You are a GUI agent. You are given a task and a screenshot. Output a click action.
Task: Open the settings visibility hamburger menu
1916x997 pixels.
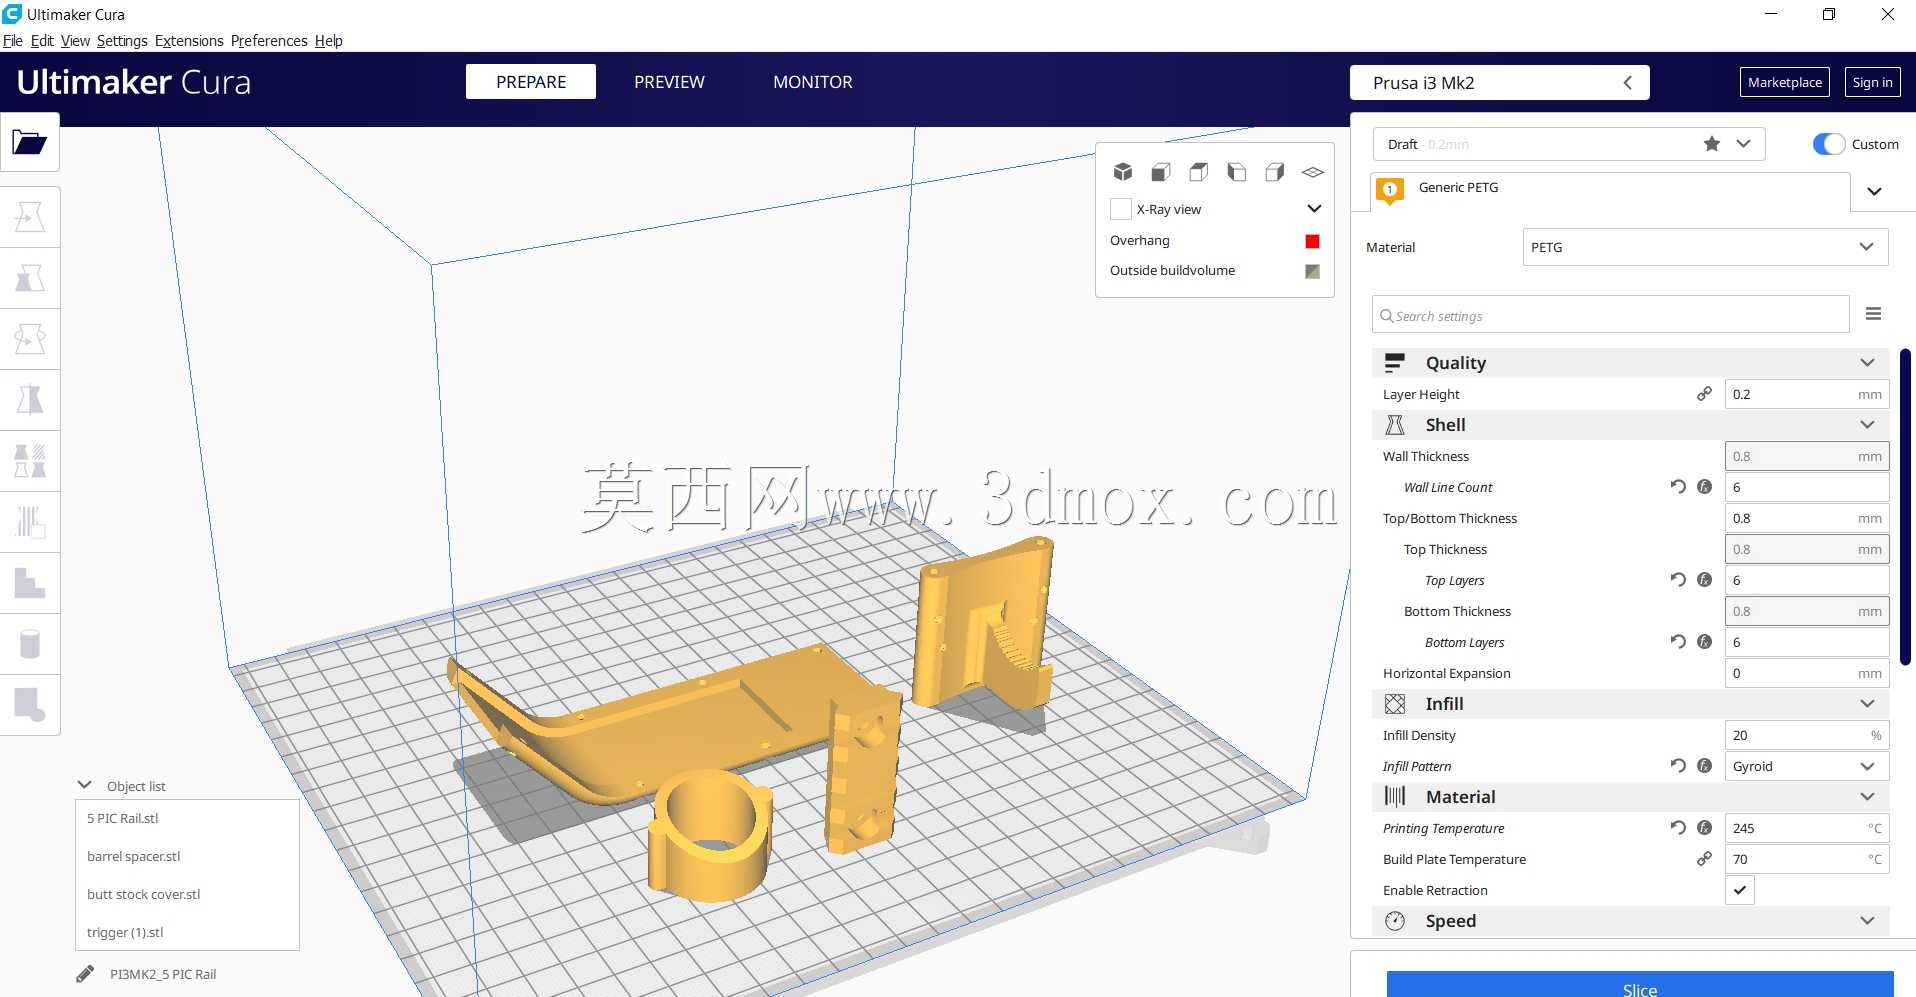click(1873, 314)
